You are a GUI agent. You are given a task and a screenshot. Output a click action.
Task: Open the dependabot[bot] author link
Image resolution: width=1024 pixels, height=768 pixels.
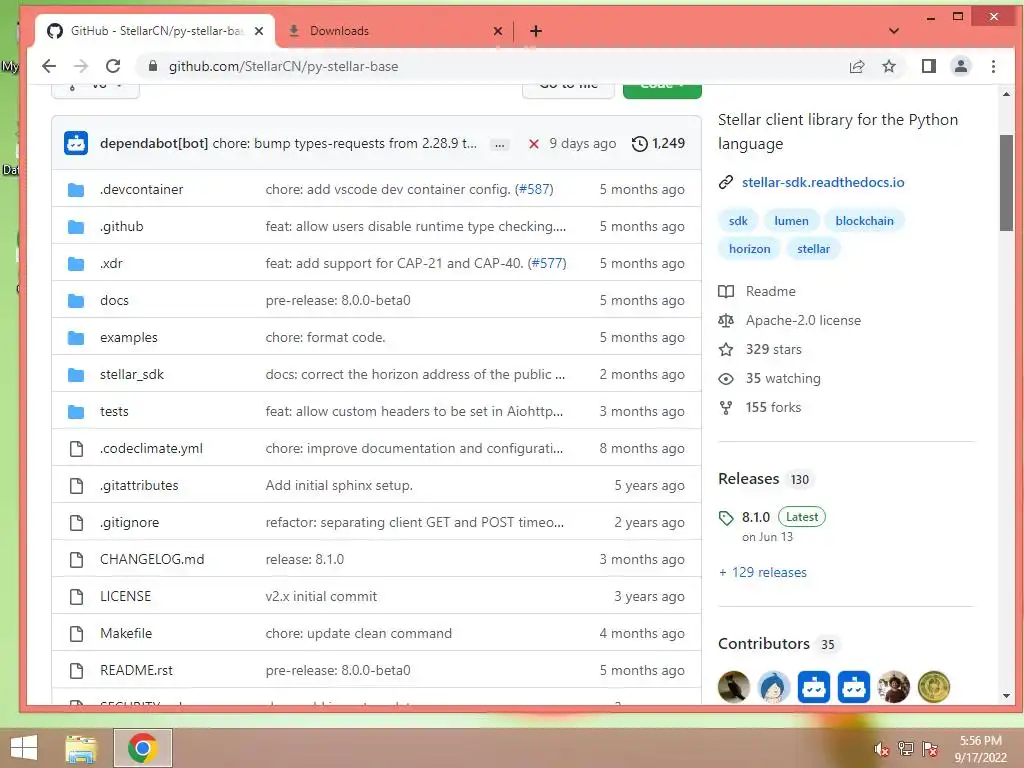(x=154, y=143)
